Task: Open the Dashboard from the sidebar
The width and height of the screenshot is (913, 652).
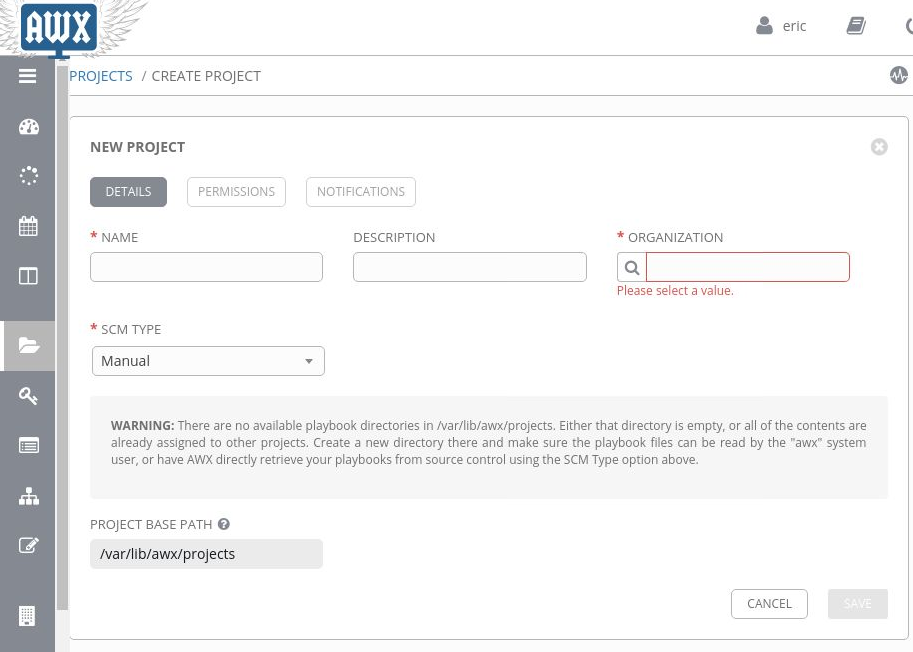Action: tap(28, 126)
